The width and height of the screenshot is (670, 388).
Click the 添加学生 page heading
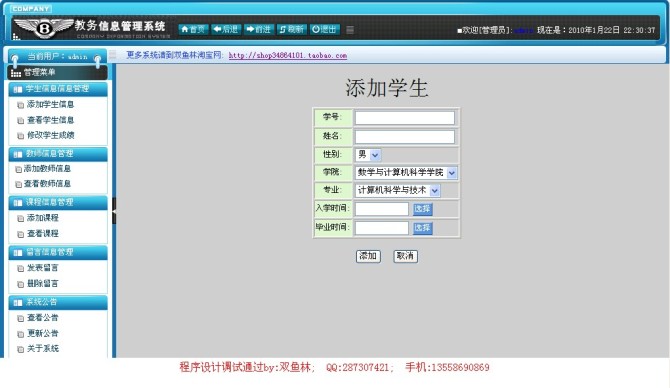(x=386, y=88)
